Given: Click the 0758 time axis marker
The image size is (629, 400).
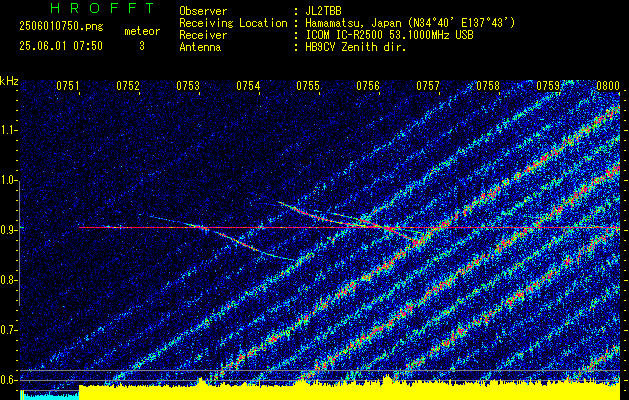Looking at the screenshot, I should (x=488, y=86).
